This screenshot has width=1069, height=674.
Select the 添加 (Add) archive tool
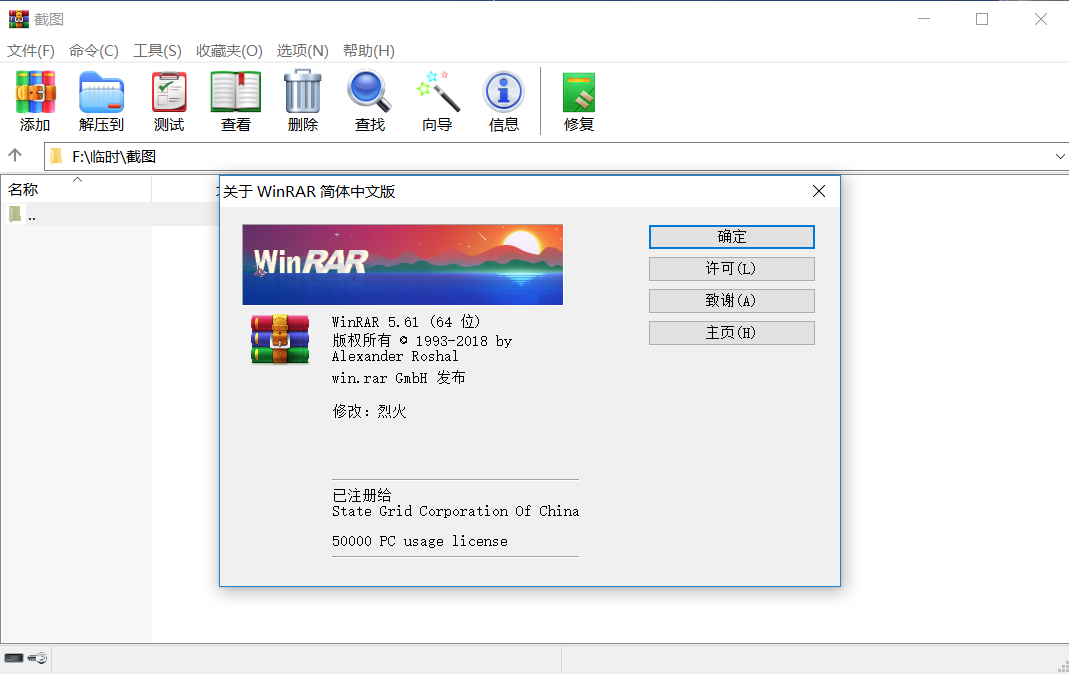[x=35, y=100]
